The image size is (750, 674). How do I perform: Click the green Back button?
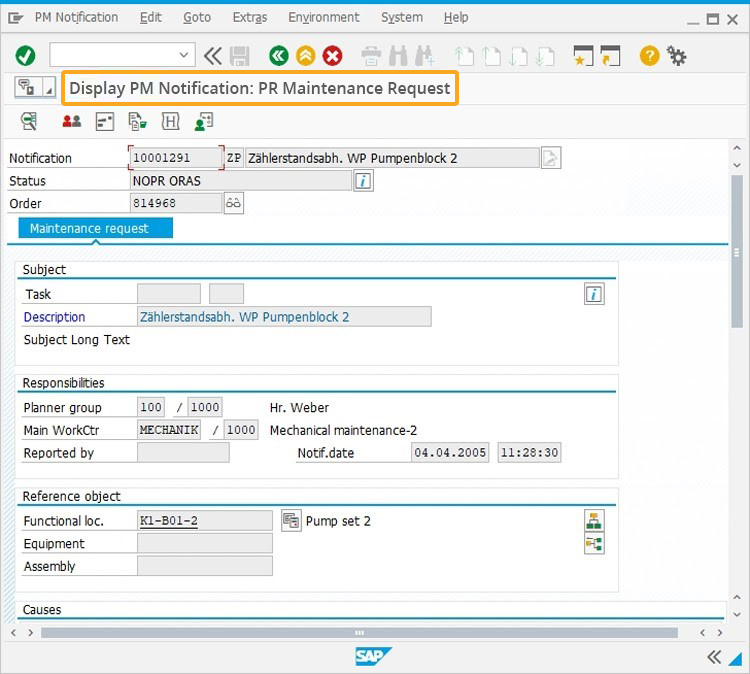[x=278, y=56]
